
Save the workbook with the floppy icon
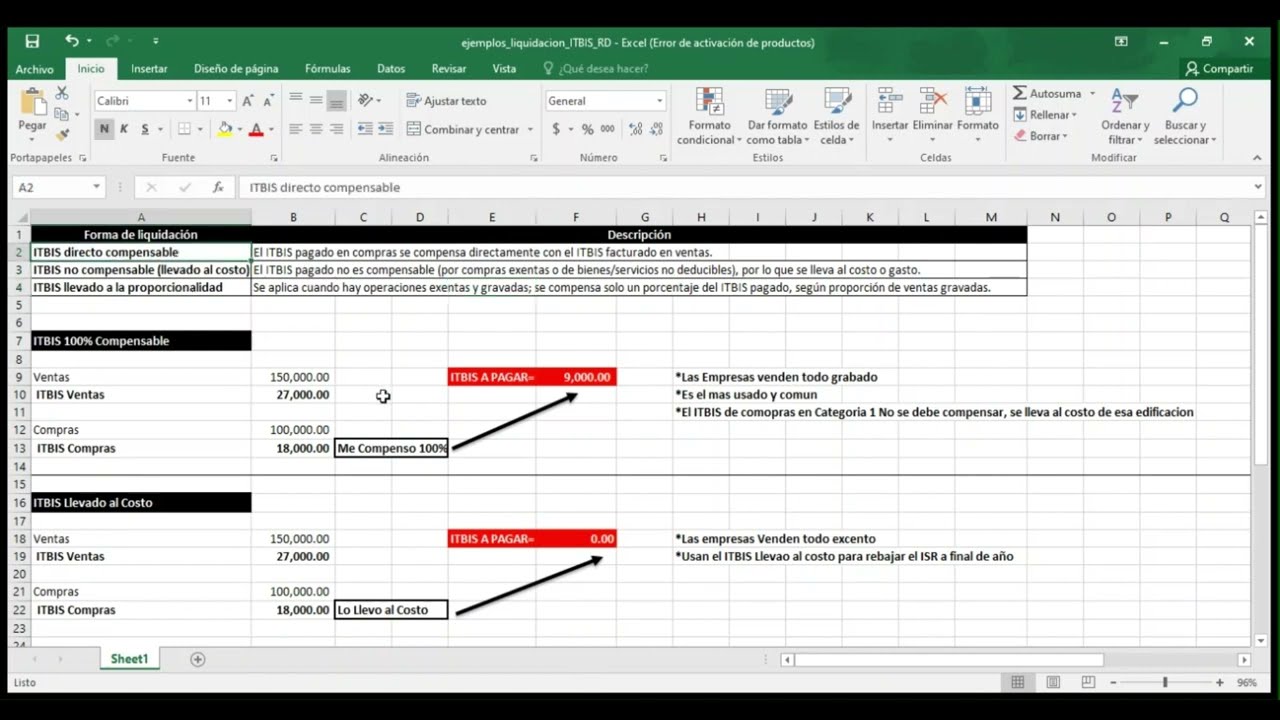click(32, 41)
